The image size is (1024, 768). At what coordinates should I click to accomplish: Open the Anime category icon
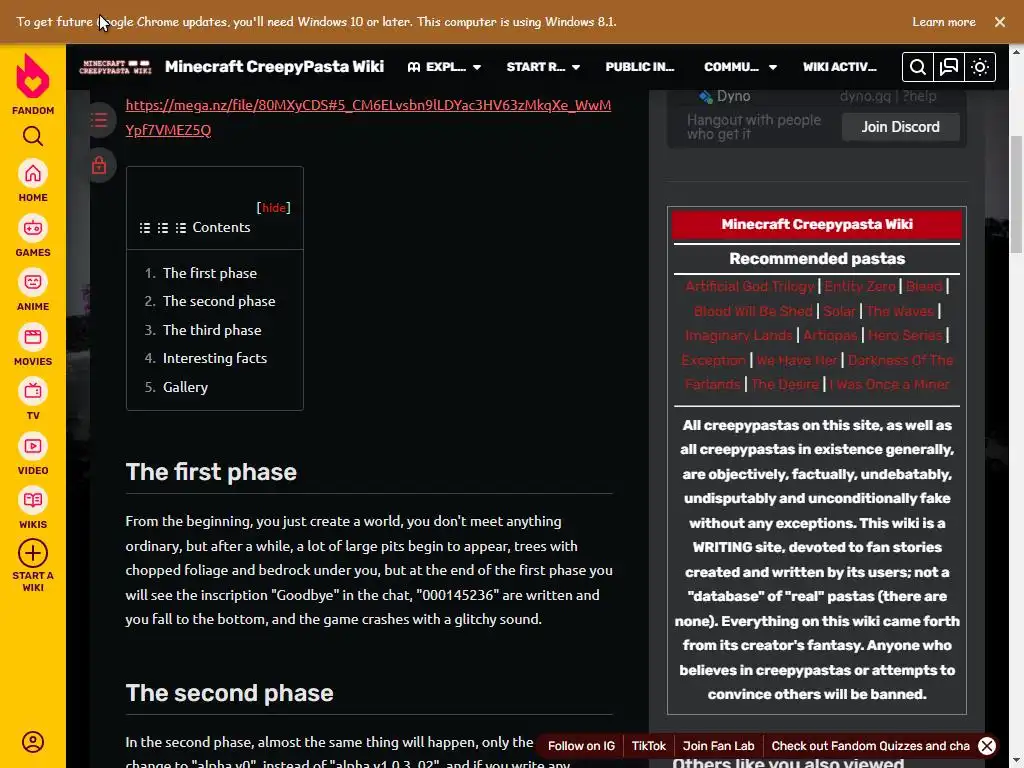click(33, 282)
